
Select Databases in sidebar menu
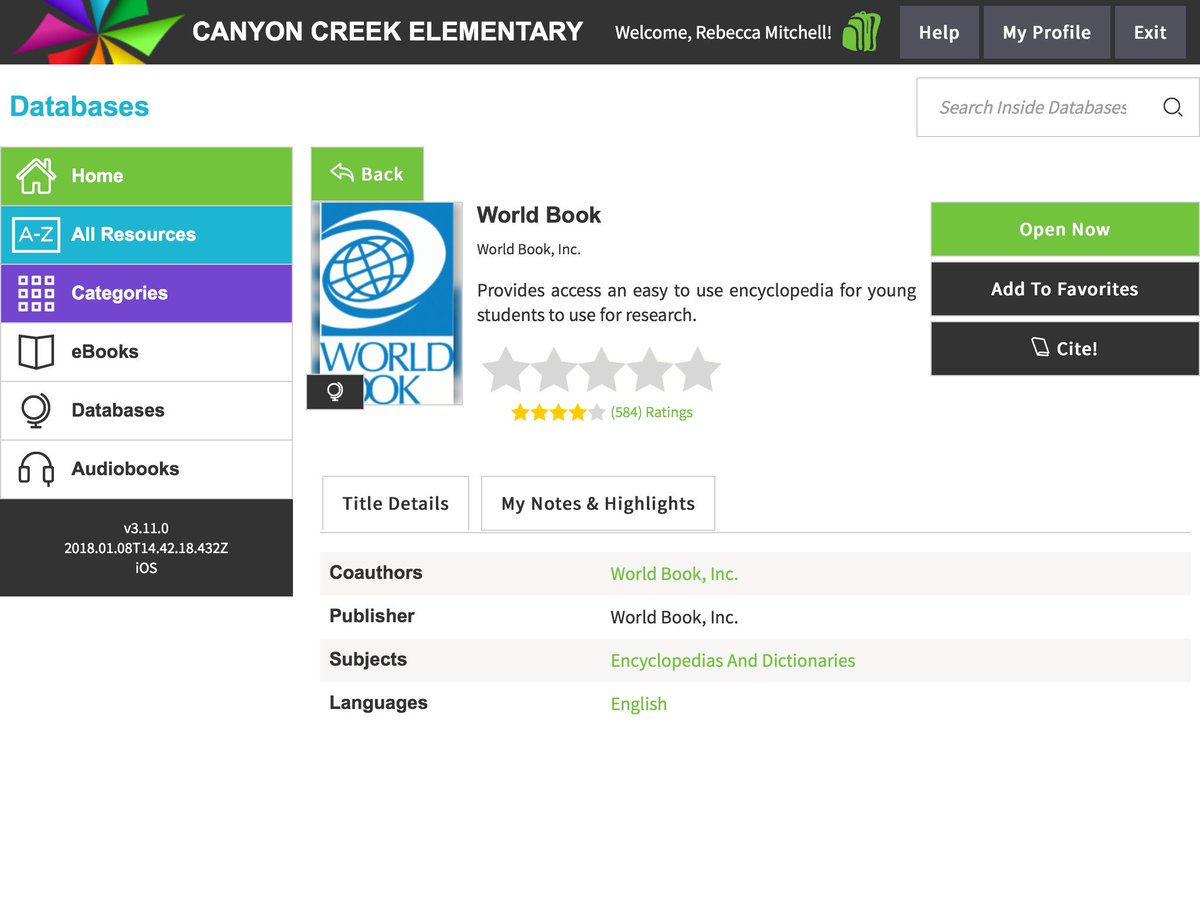tap(146, 410)
